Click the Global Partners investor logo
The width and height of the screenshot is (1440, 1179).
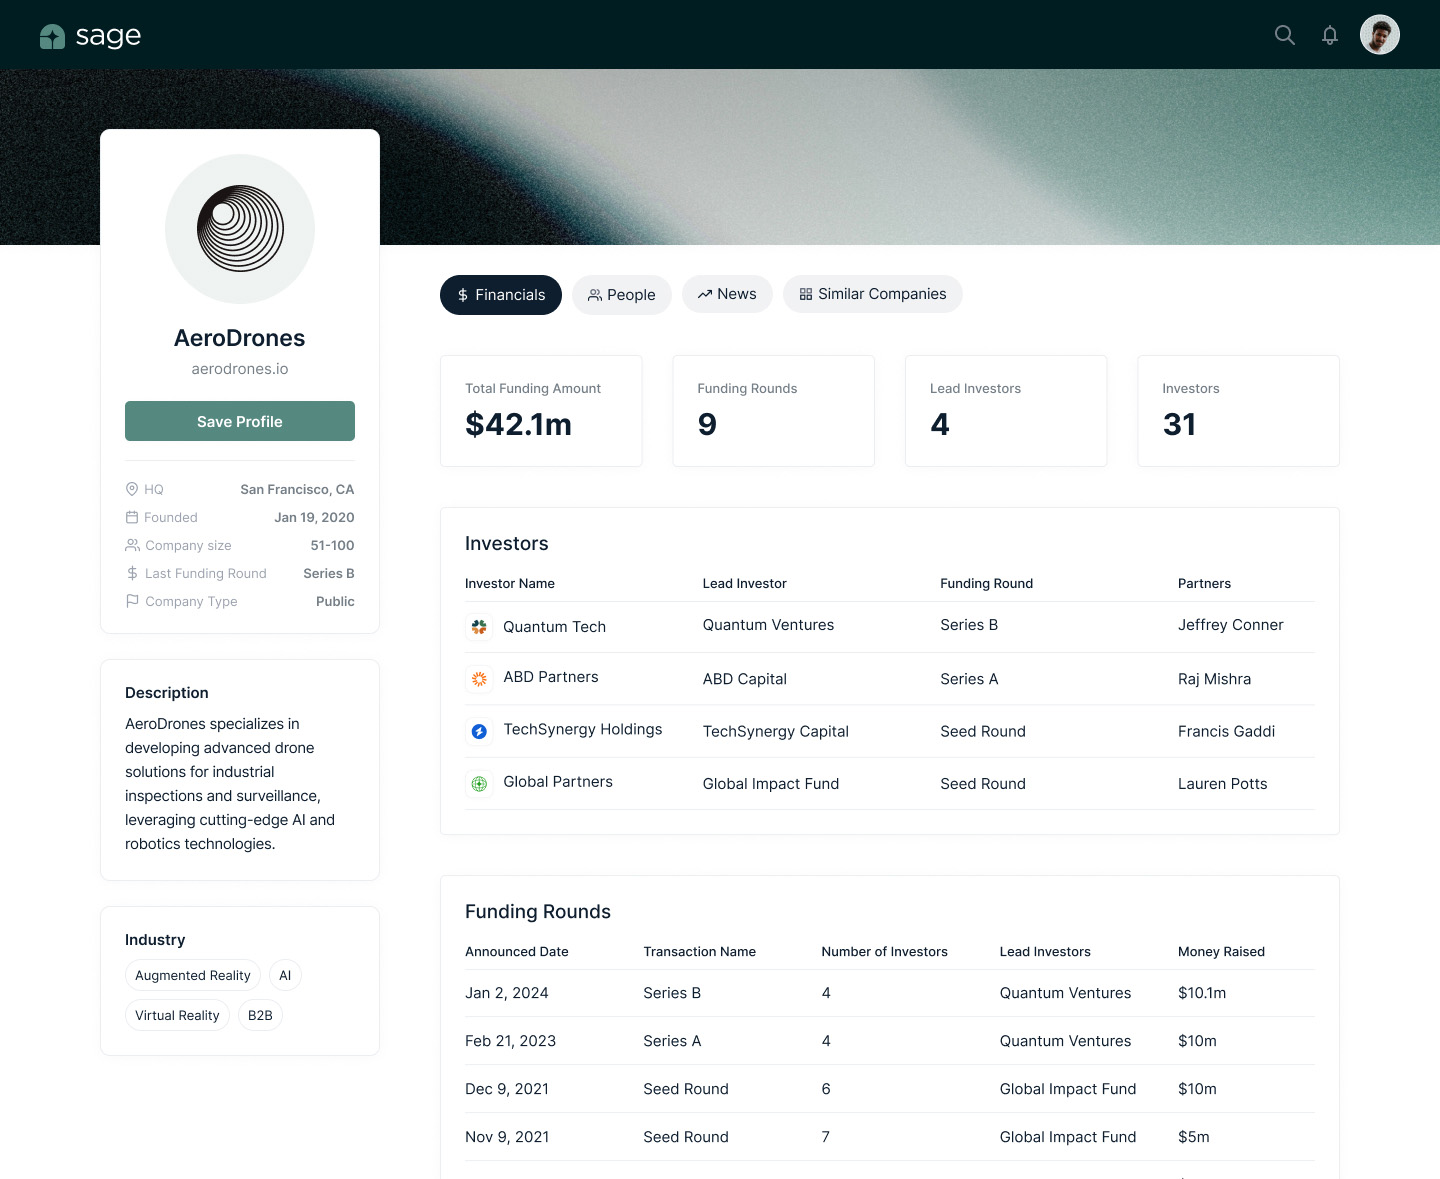click(479, 784)
